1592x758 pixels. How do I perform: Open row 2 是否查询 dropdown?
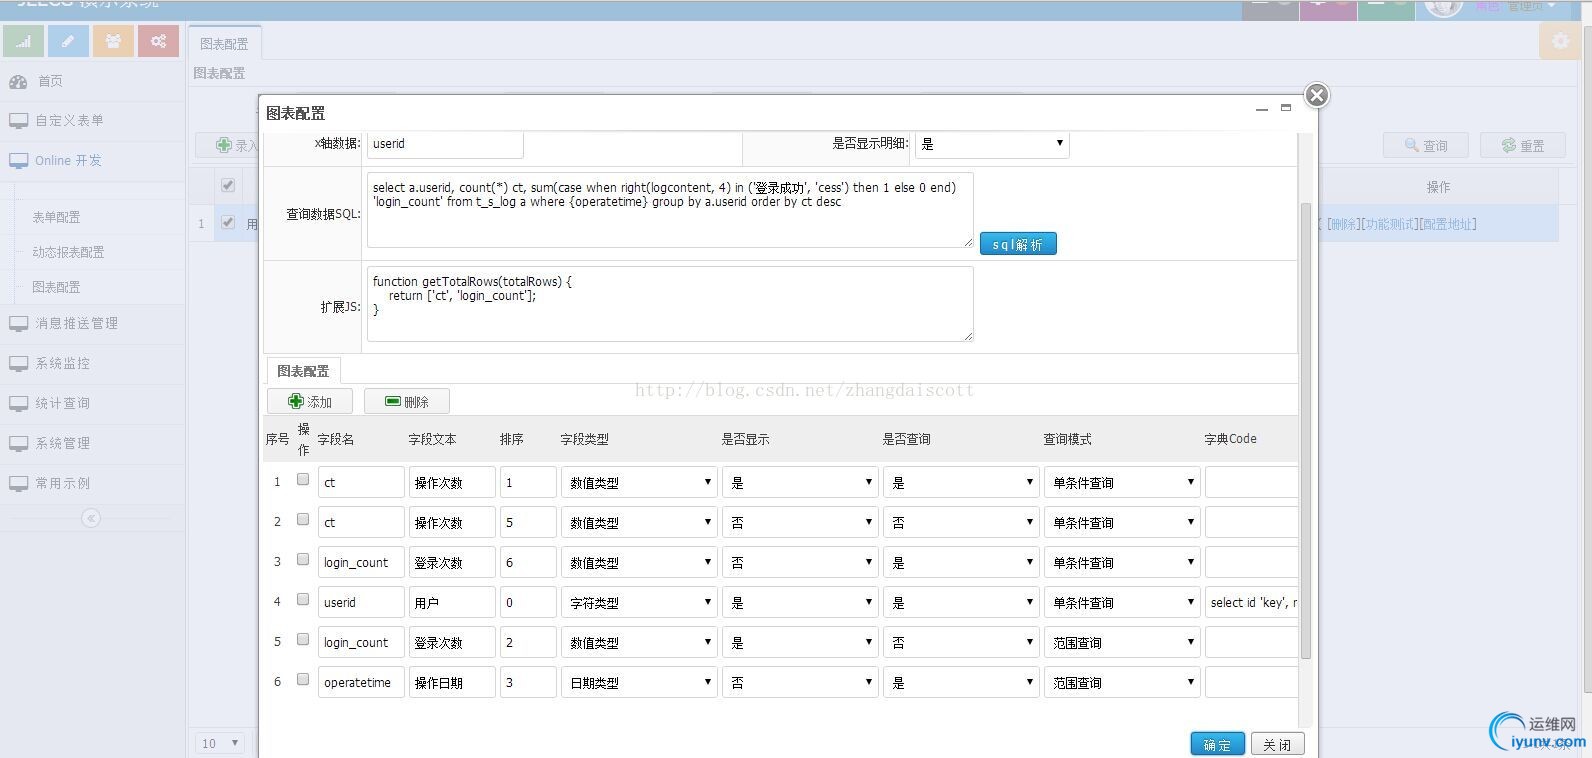pyautogui.click(x=961, y=522)
